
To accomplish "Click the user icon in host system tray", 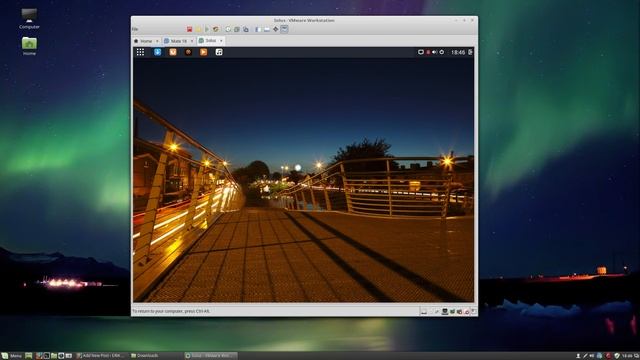I will pyautogui.click(x=578, y=356).
